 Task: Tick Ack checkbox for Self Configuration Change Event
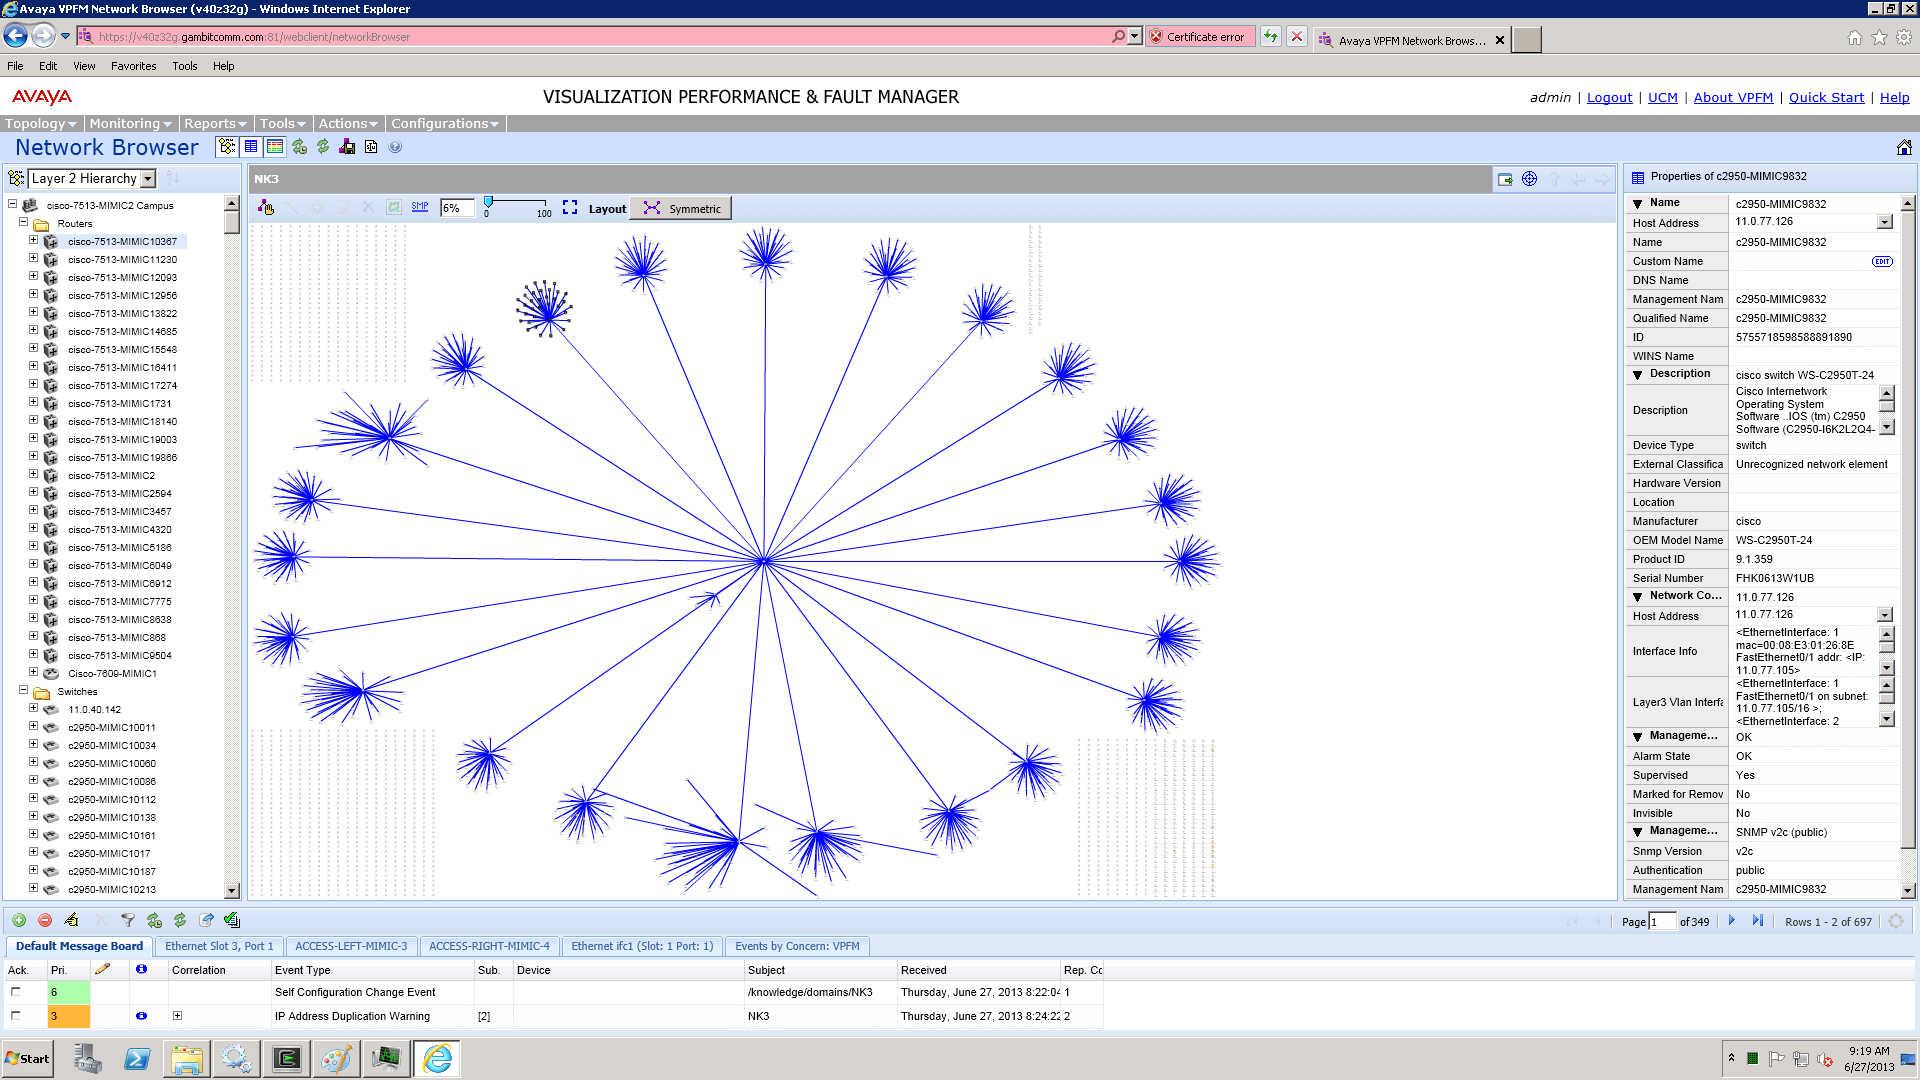[15, 992]
